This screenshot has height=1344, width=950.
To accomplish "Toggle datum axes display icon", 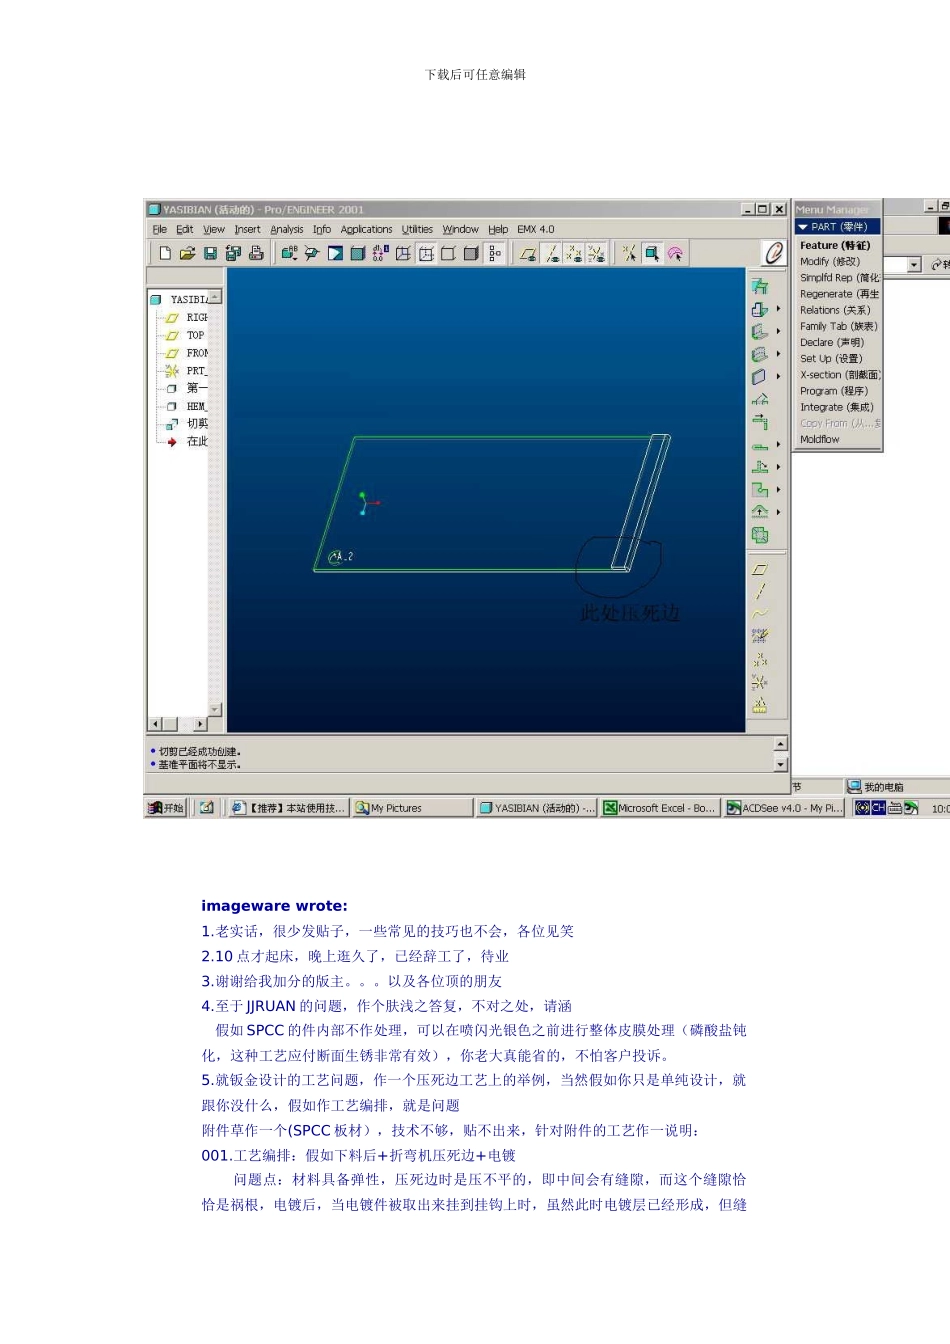I will click(551, 254).
